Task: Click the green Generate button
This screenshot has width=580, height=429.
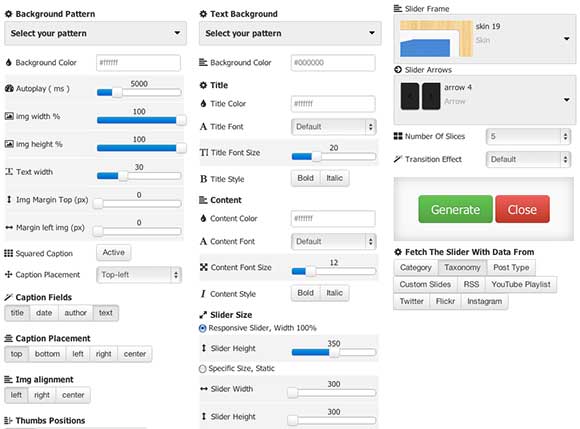Action: pyautogui.click(x=455, y=209)
